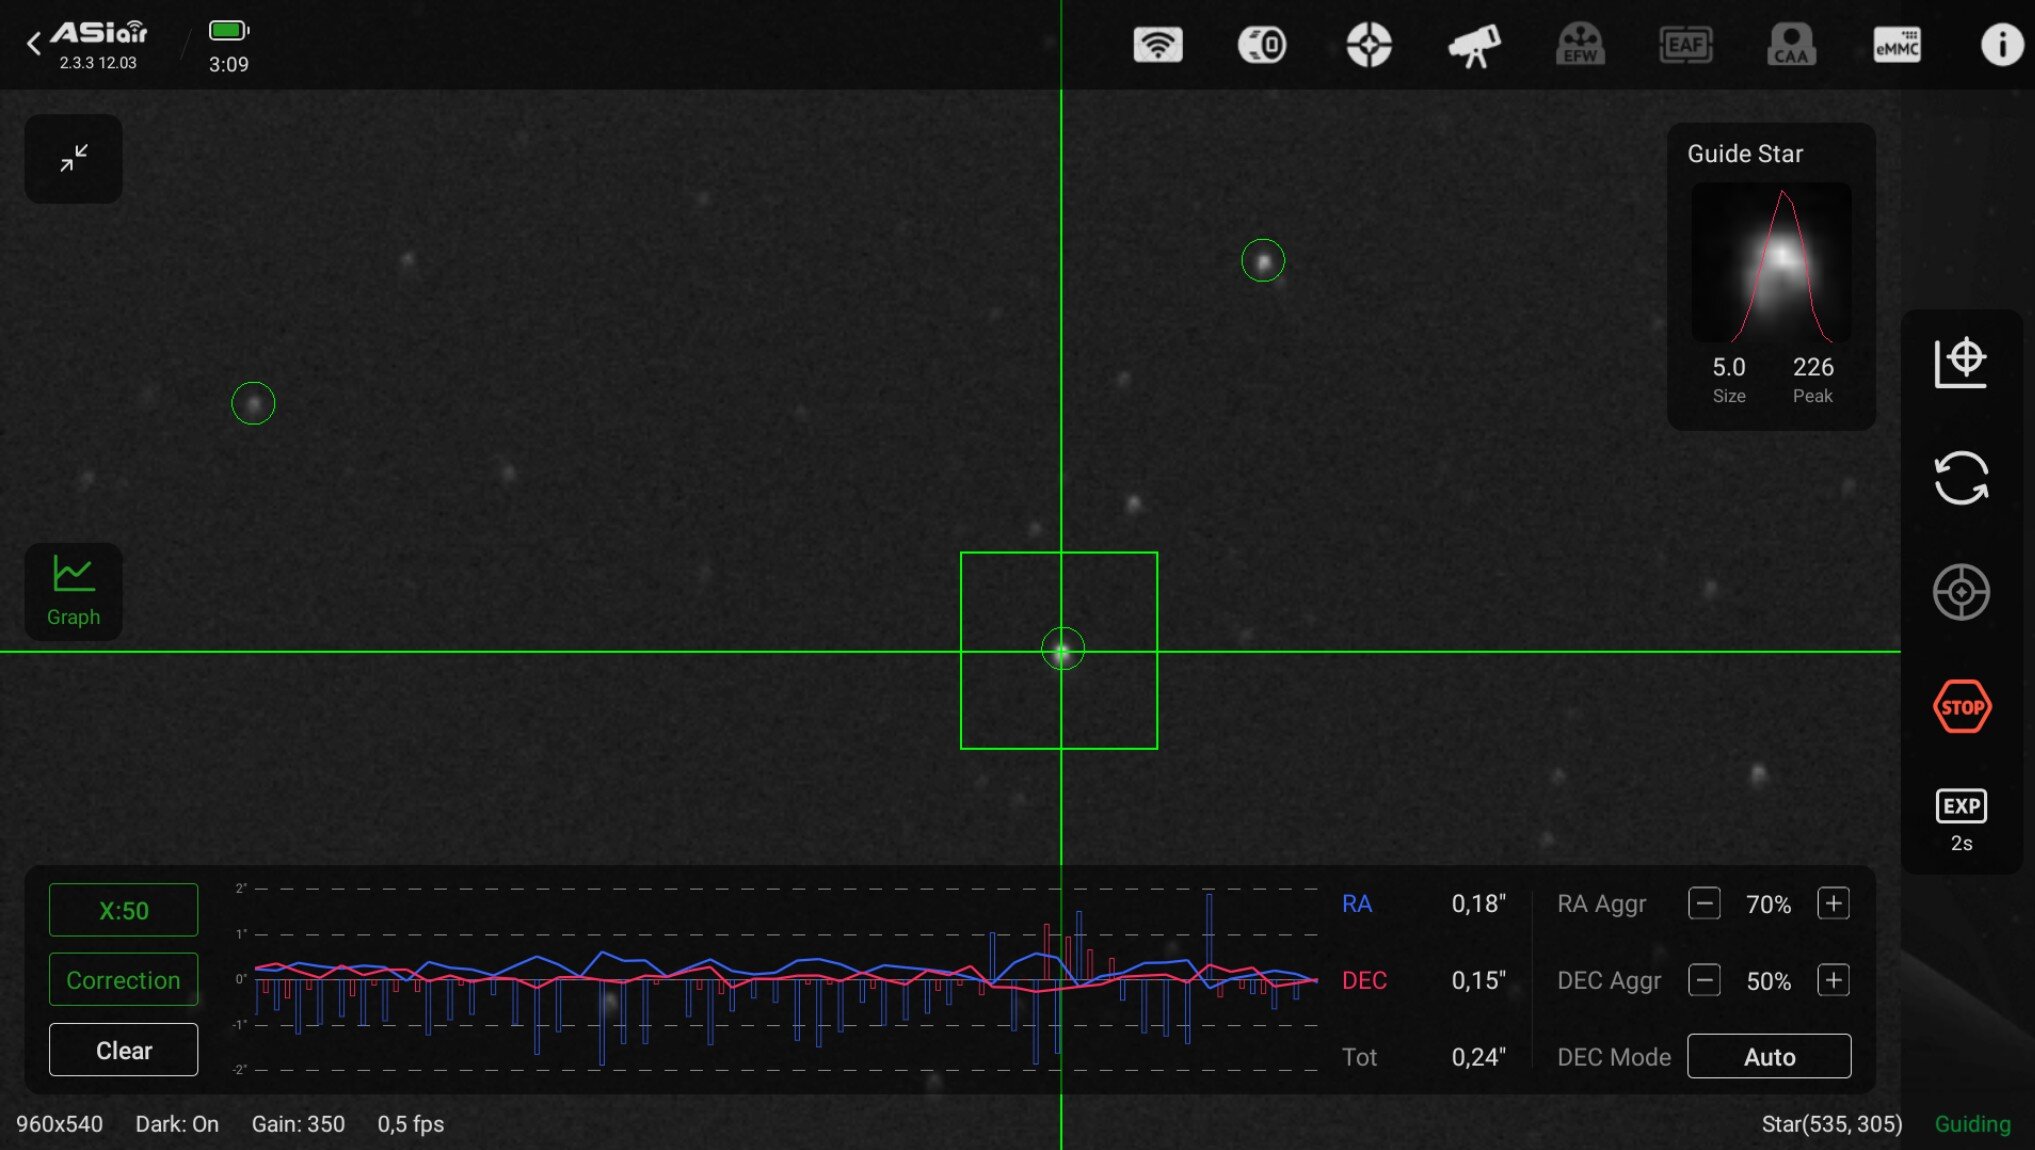Change the X:50 graph scale
Viewport: 2035px width, 1150px height.
tap(123, 910)
